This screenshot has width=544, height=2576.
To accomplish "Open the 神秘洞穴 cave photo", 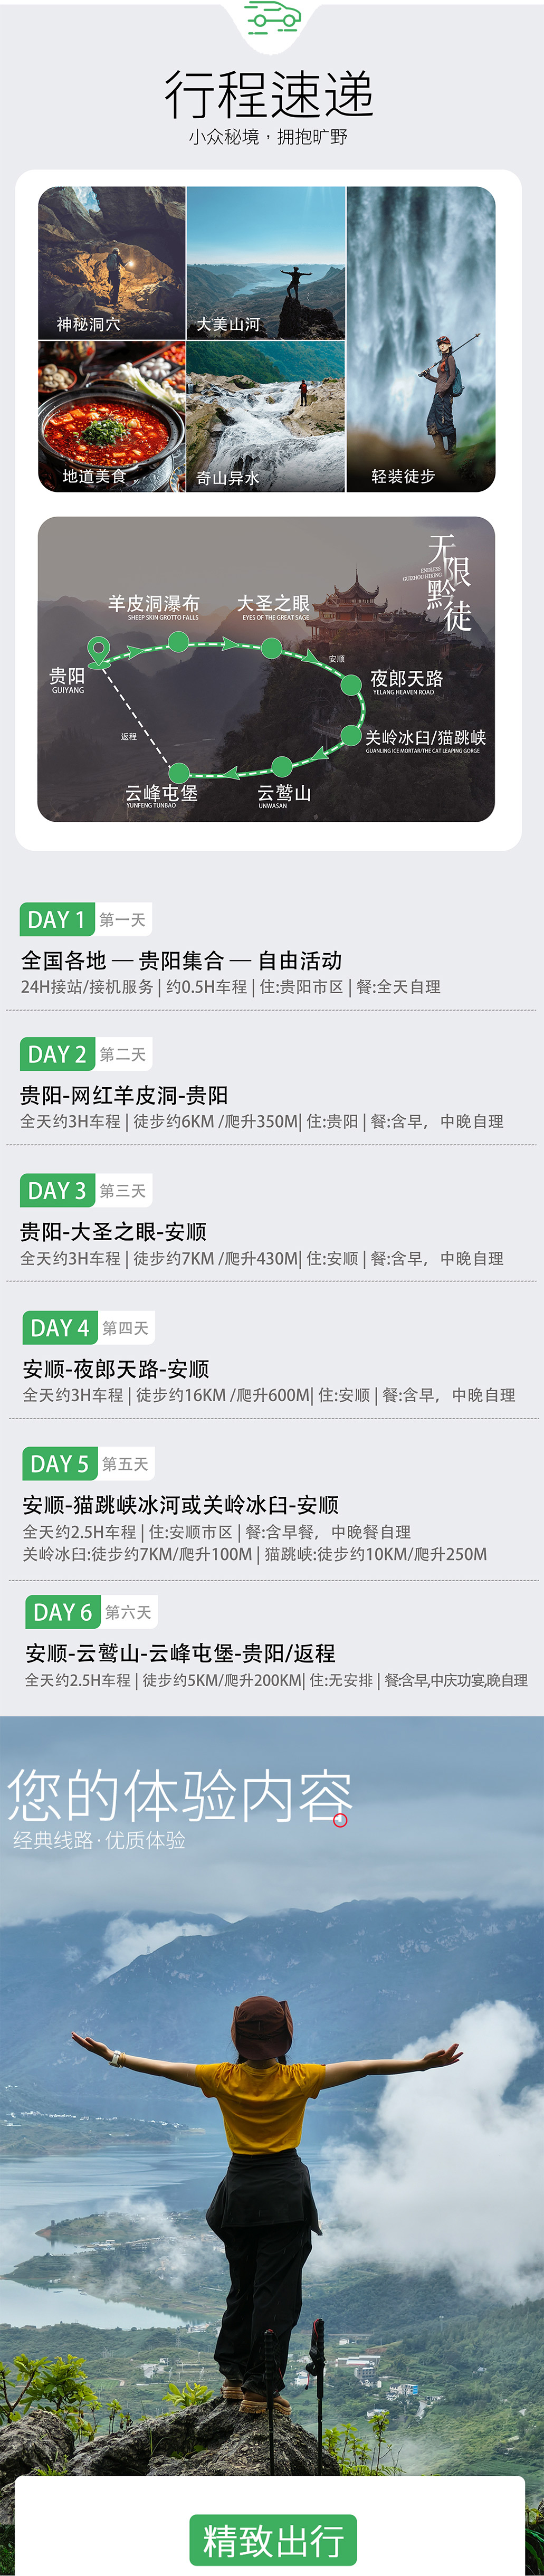I will click(x=111, y=263).
